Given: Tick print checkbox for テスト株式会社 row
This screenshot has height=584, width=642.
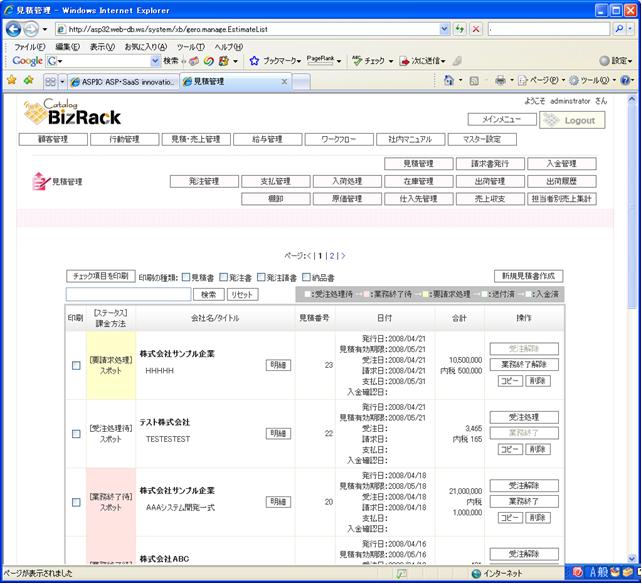Looking at the screenshot, I should [76, 434].
